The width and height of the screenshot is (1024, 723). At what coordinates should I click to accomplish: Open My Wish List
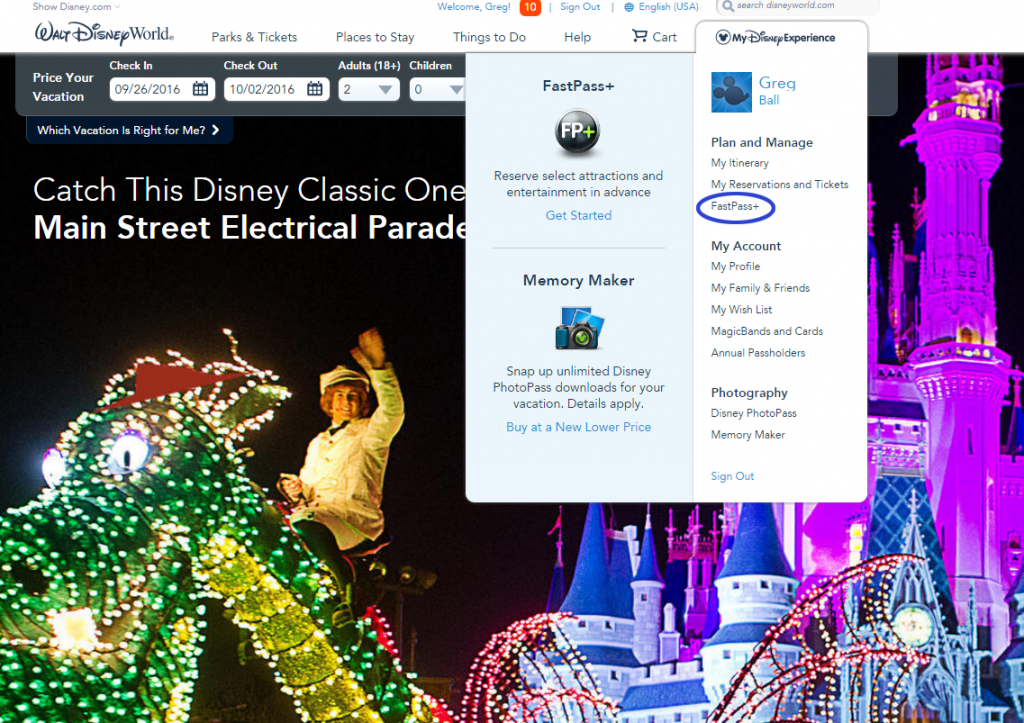coord(741,310)
